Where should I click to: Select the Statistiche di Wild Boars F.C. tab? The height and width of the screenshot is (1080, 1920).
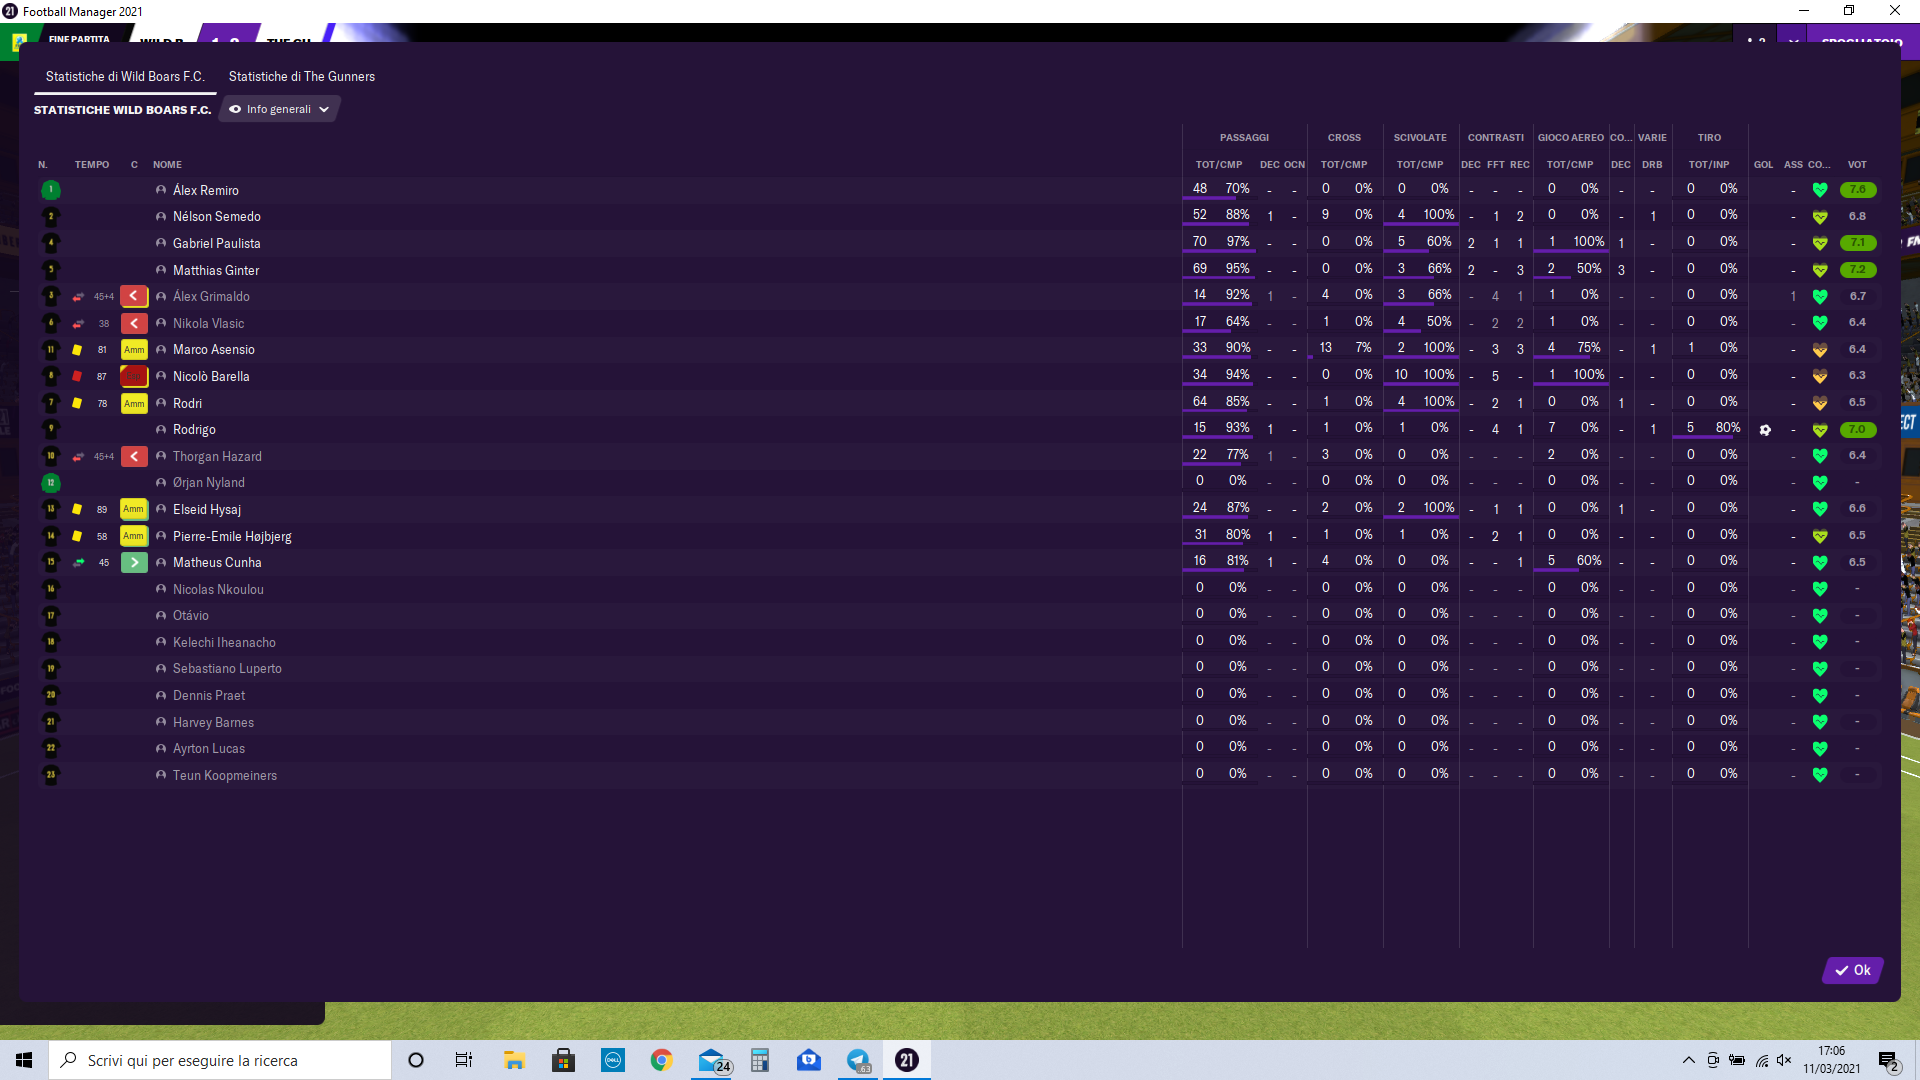pyautogui.click(x=125, y=76)
